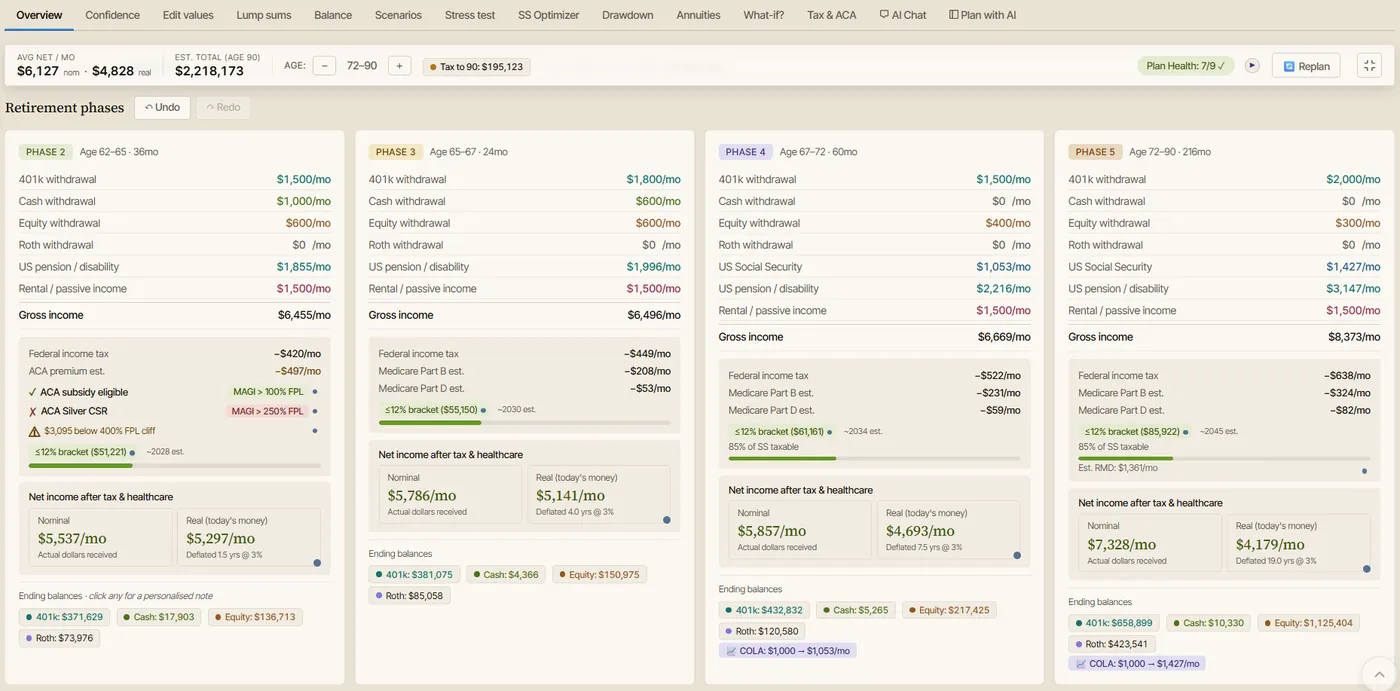Click the Roth: $73,976 balance chip
The width and height of the screenshot is (1400, 691).
pos(59,638)
